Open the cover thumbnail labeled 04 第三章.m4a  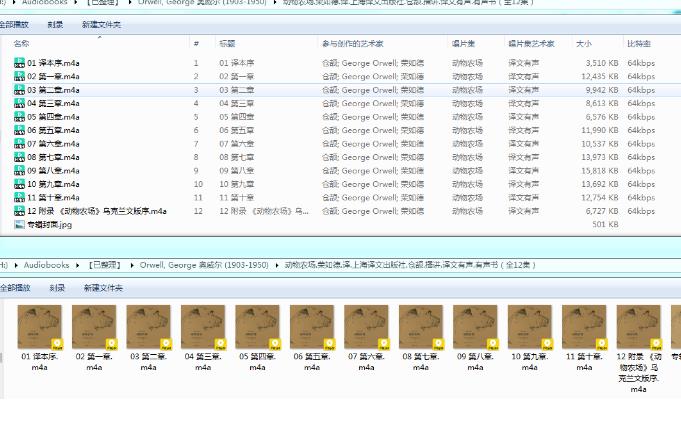(x=203, y=327)
